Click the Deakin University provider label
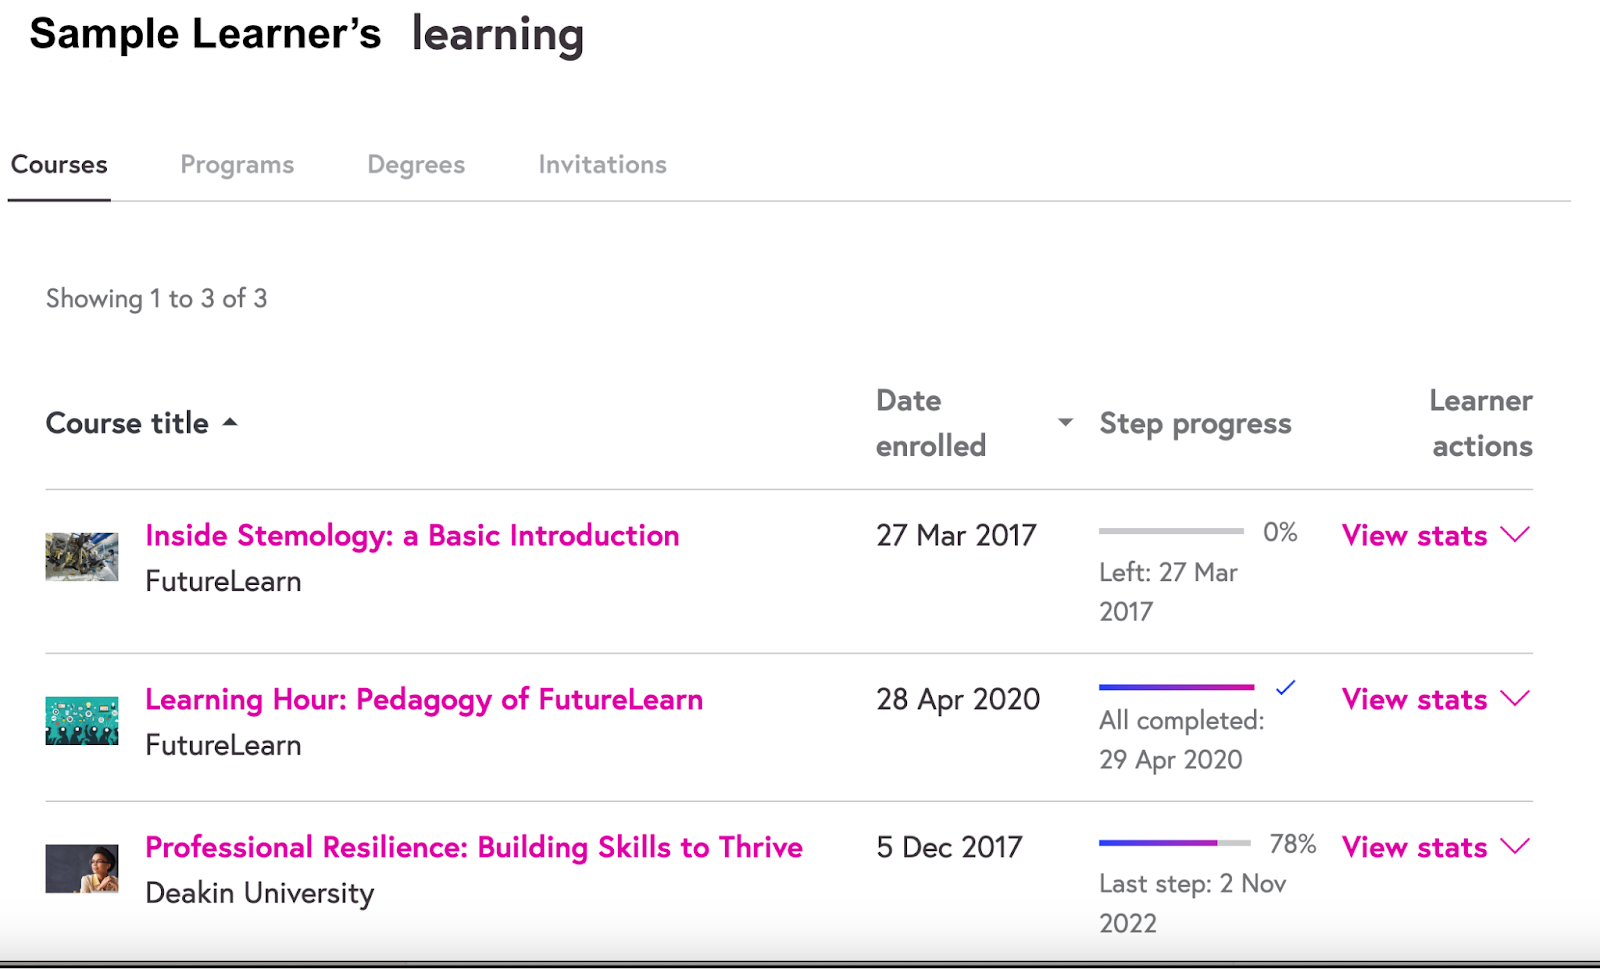The image size is (1600, 970). click(x=260, y=893)
